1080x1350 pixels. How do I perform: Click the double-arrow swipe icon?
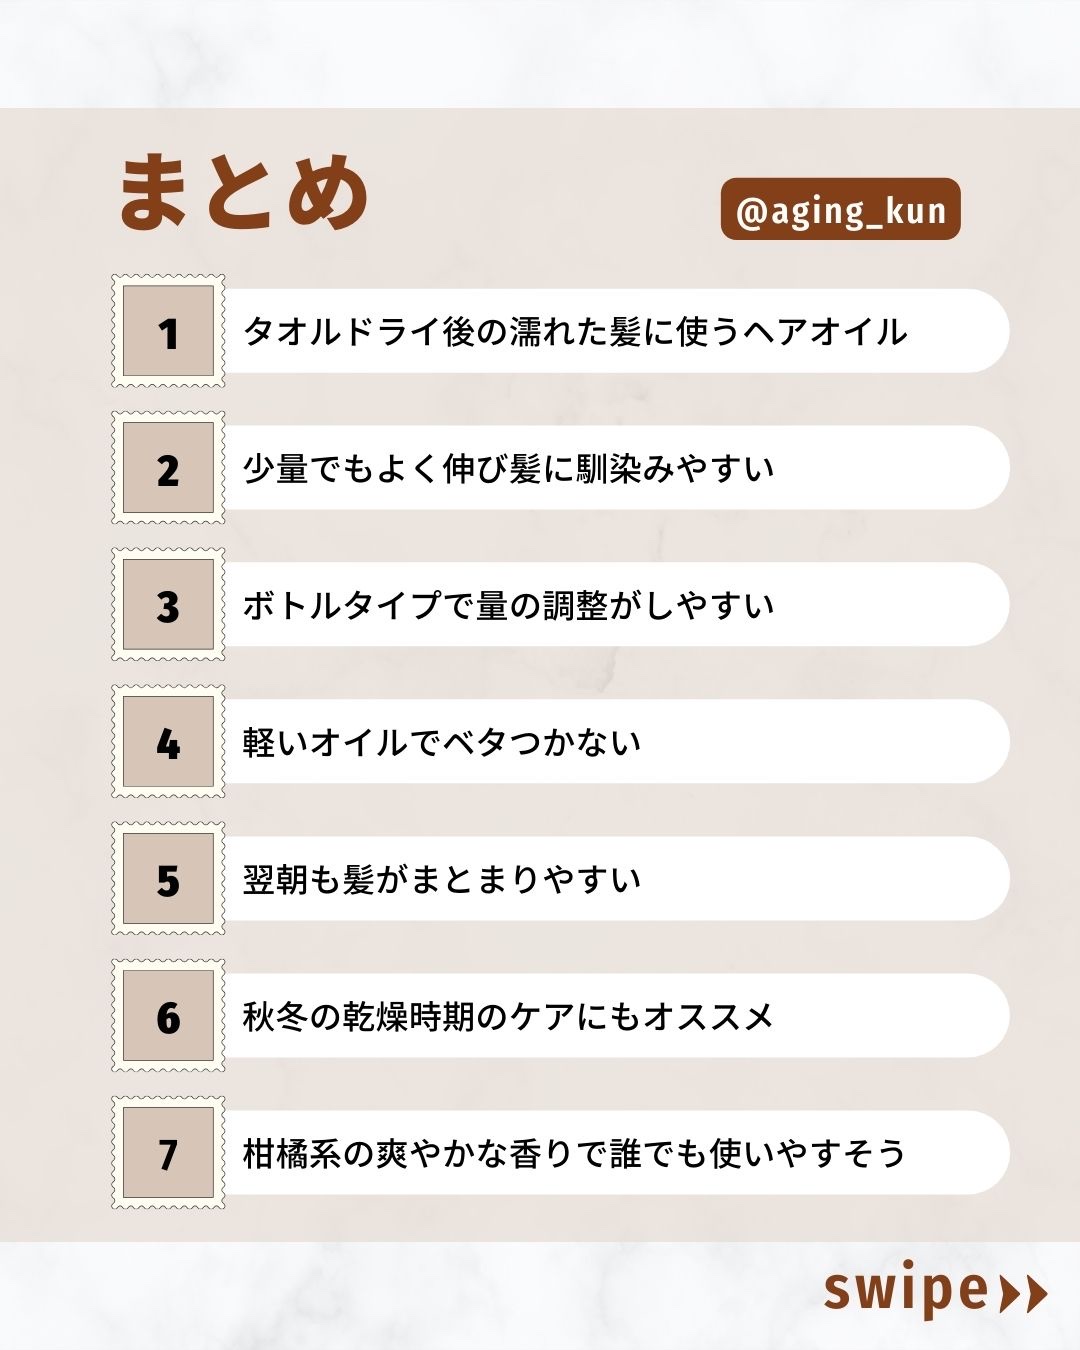tap(1023, 1293)
